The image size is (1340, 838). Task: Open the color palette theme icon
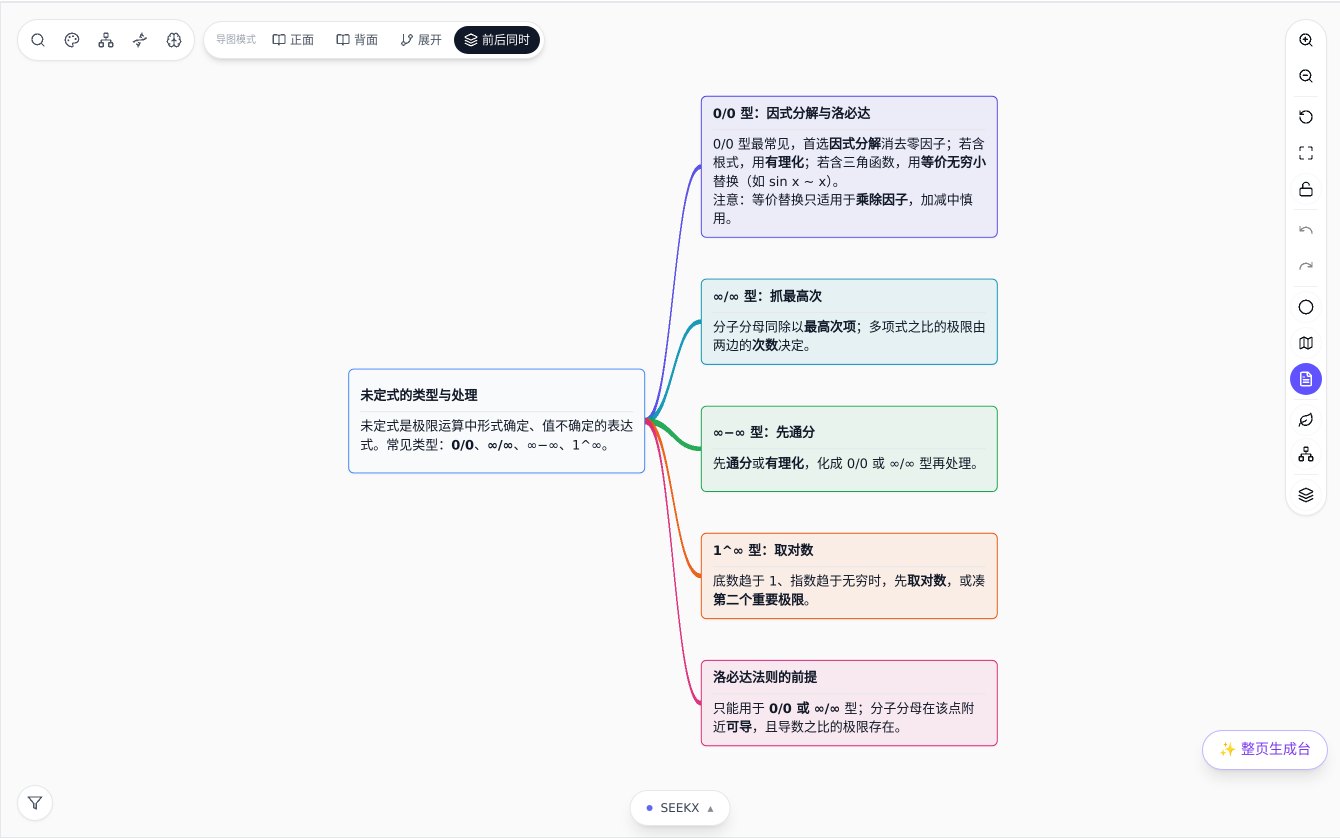coord(72,40)
